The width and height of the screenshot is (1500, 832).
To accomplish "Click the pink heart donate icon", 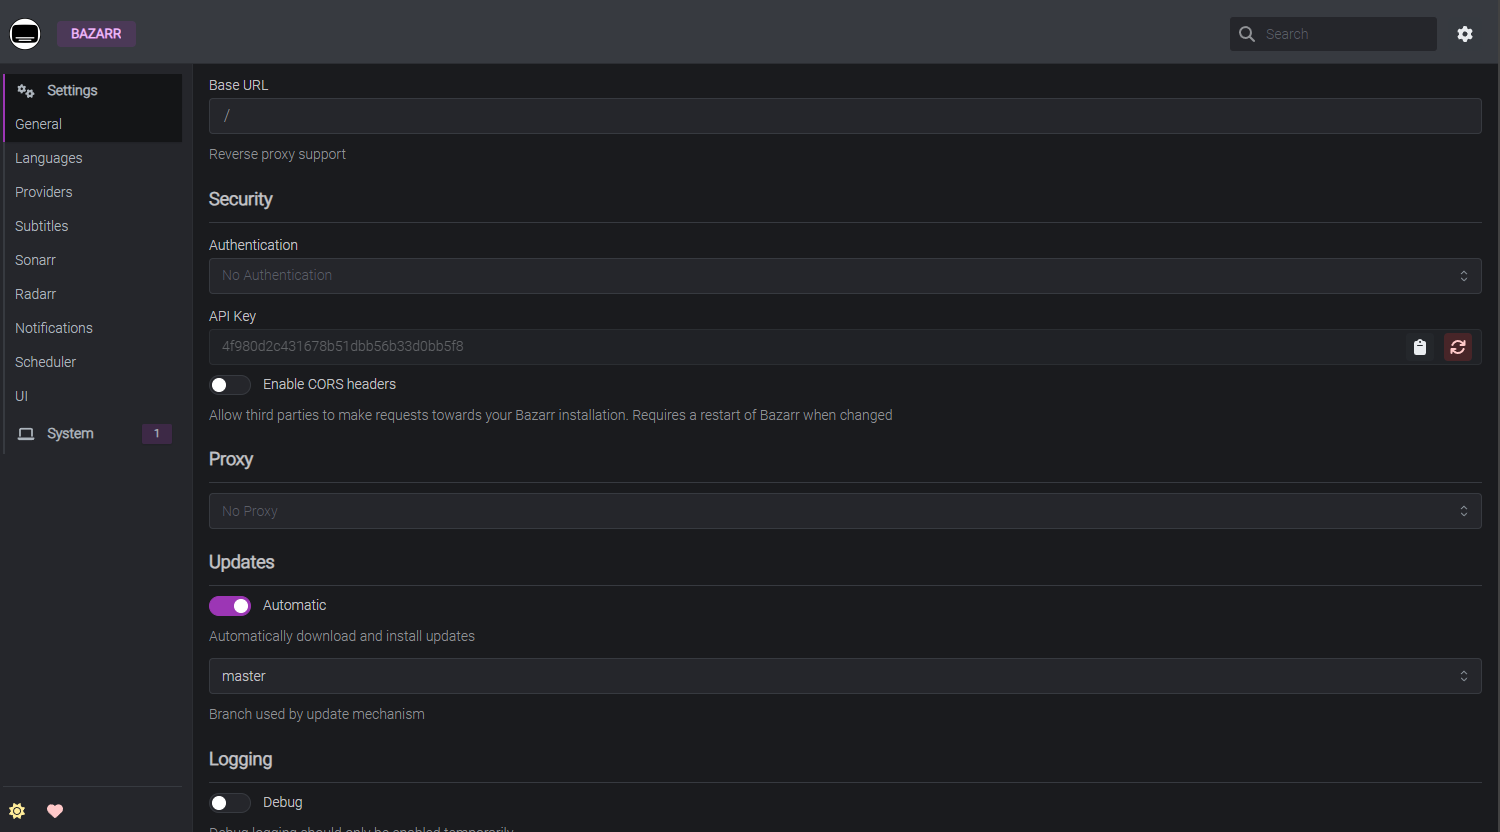I will (55, 811).
